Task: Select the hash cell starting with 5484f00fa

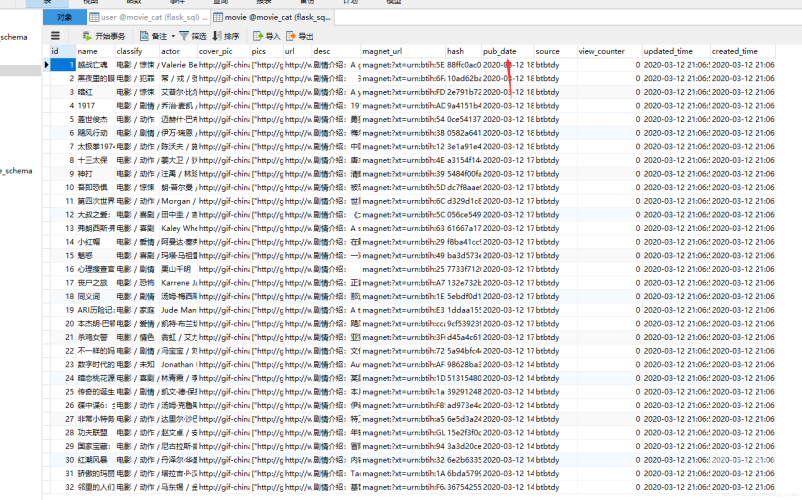Action: point(463,174)
